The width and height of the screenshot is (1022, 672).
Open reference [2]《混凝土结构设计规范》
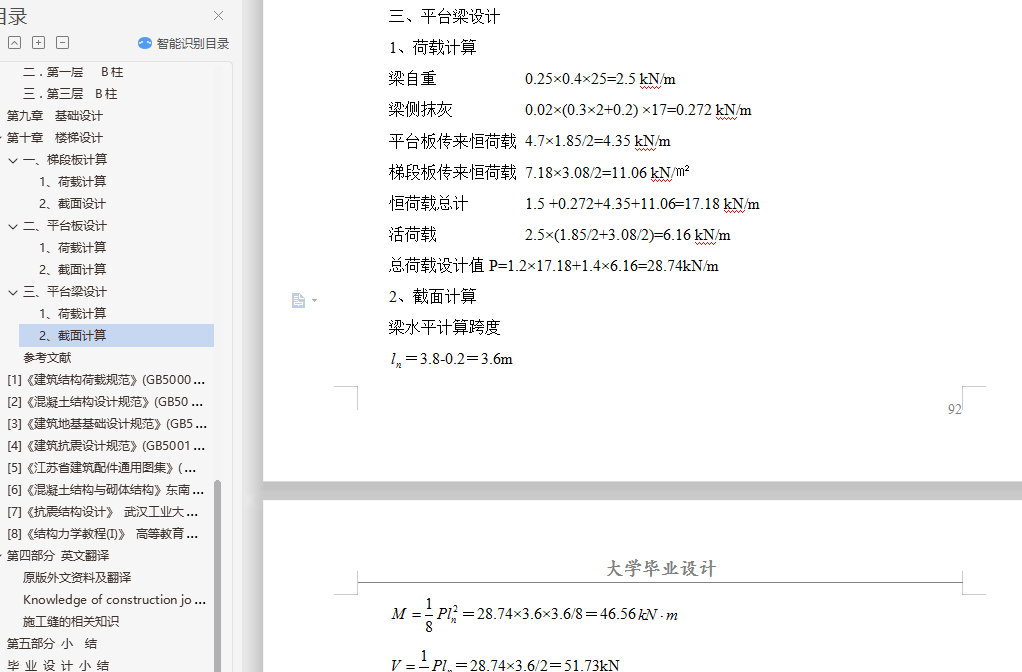click(x=106, y=402)
